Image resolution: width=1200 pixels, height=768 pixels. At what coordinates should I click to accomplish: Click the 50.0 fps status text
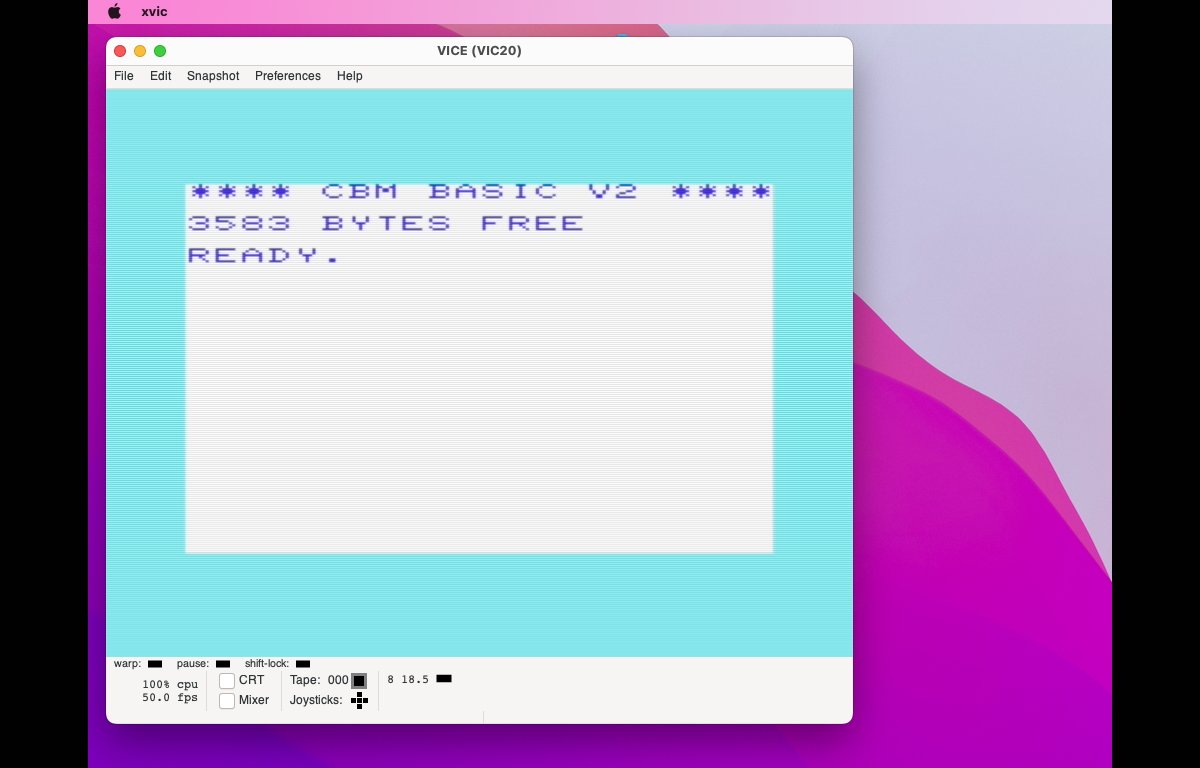[x=170, y=698]
